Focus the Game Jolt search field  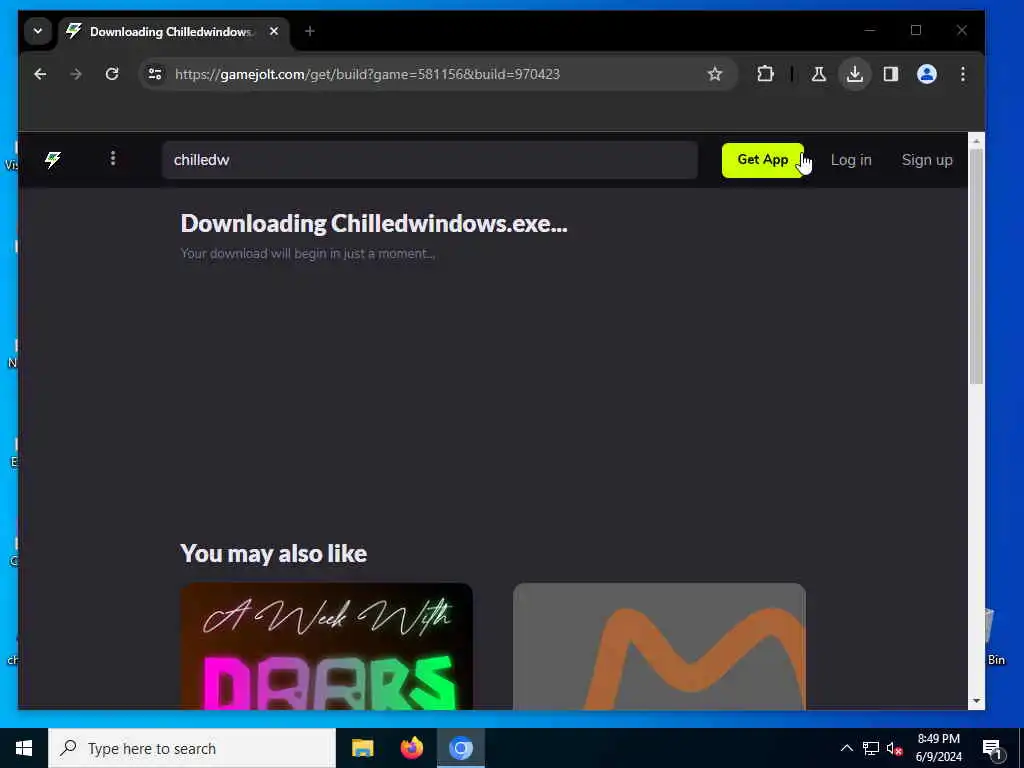coord(430,160)
